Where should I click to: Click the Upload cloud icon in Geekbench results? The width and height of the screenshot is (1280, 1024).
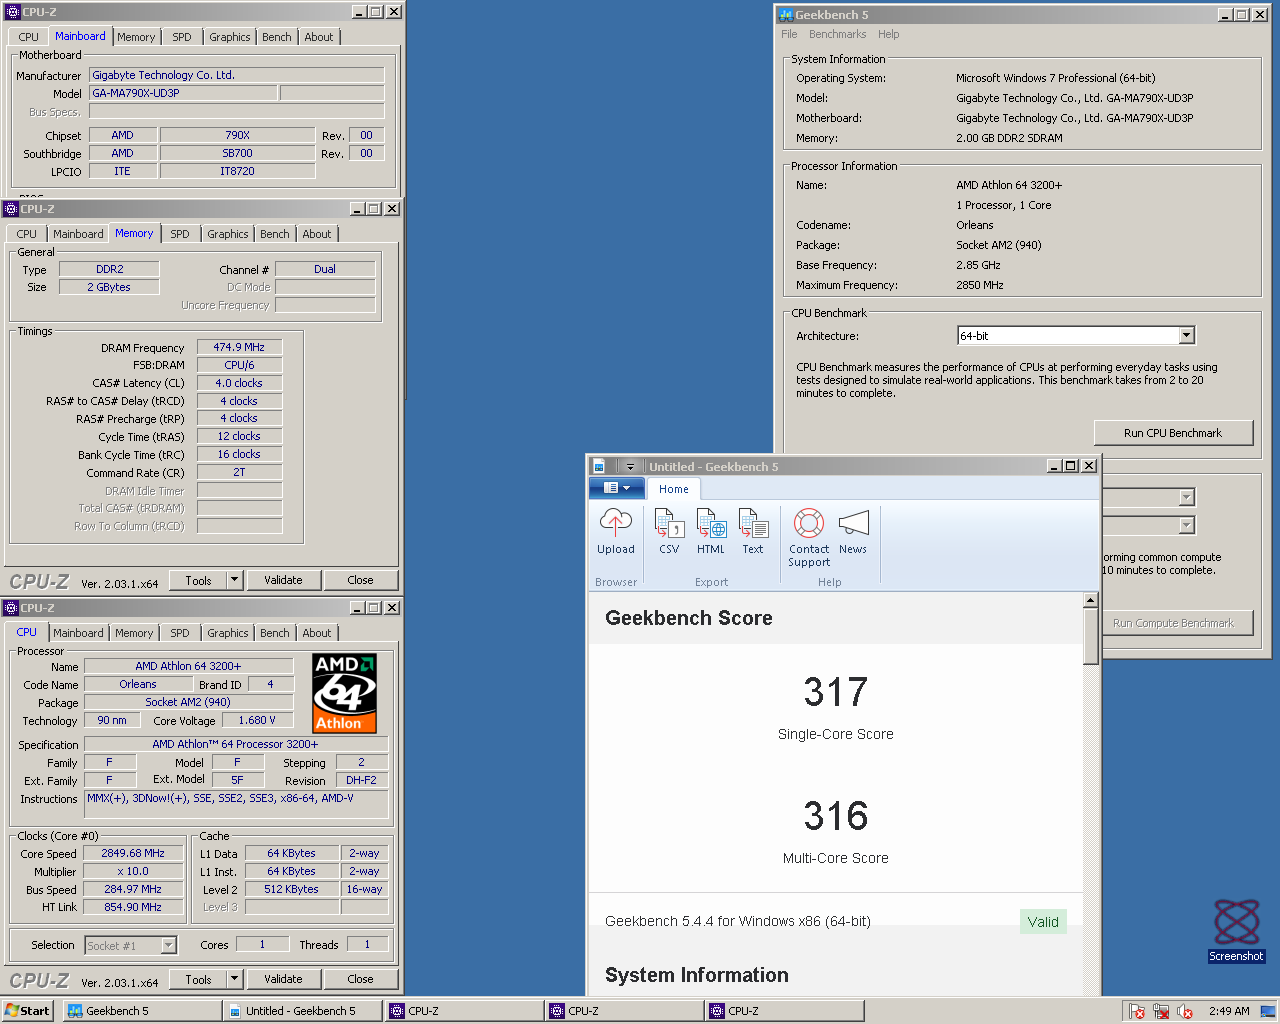pos(615,522)
